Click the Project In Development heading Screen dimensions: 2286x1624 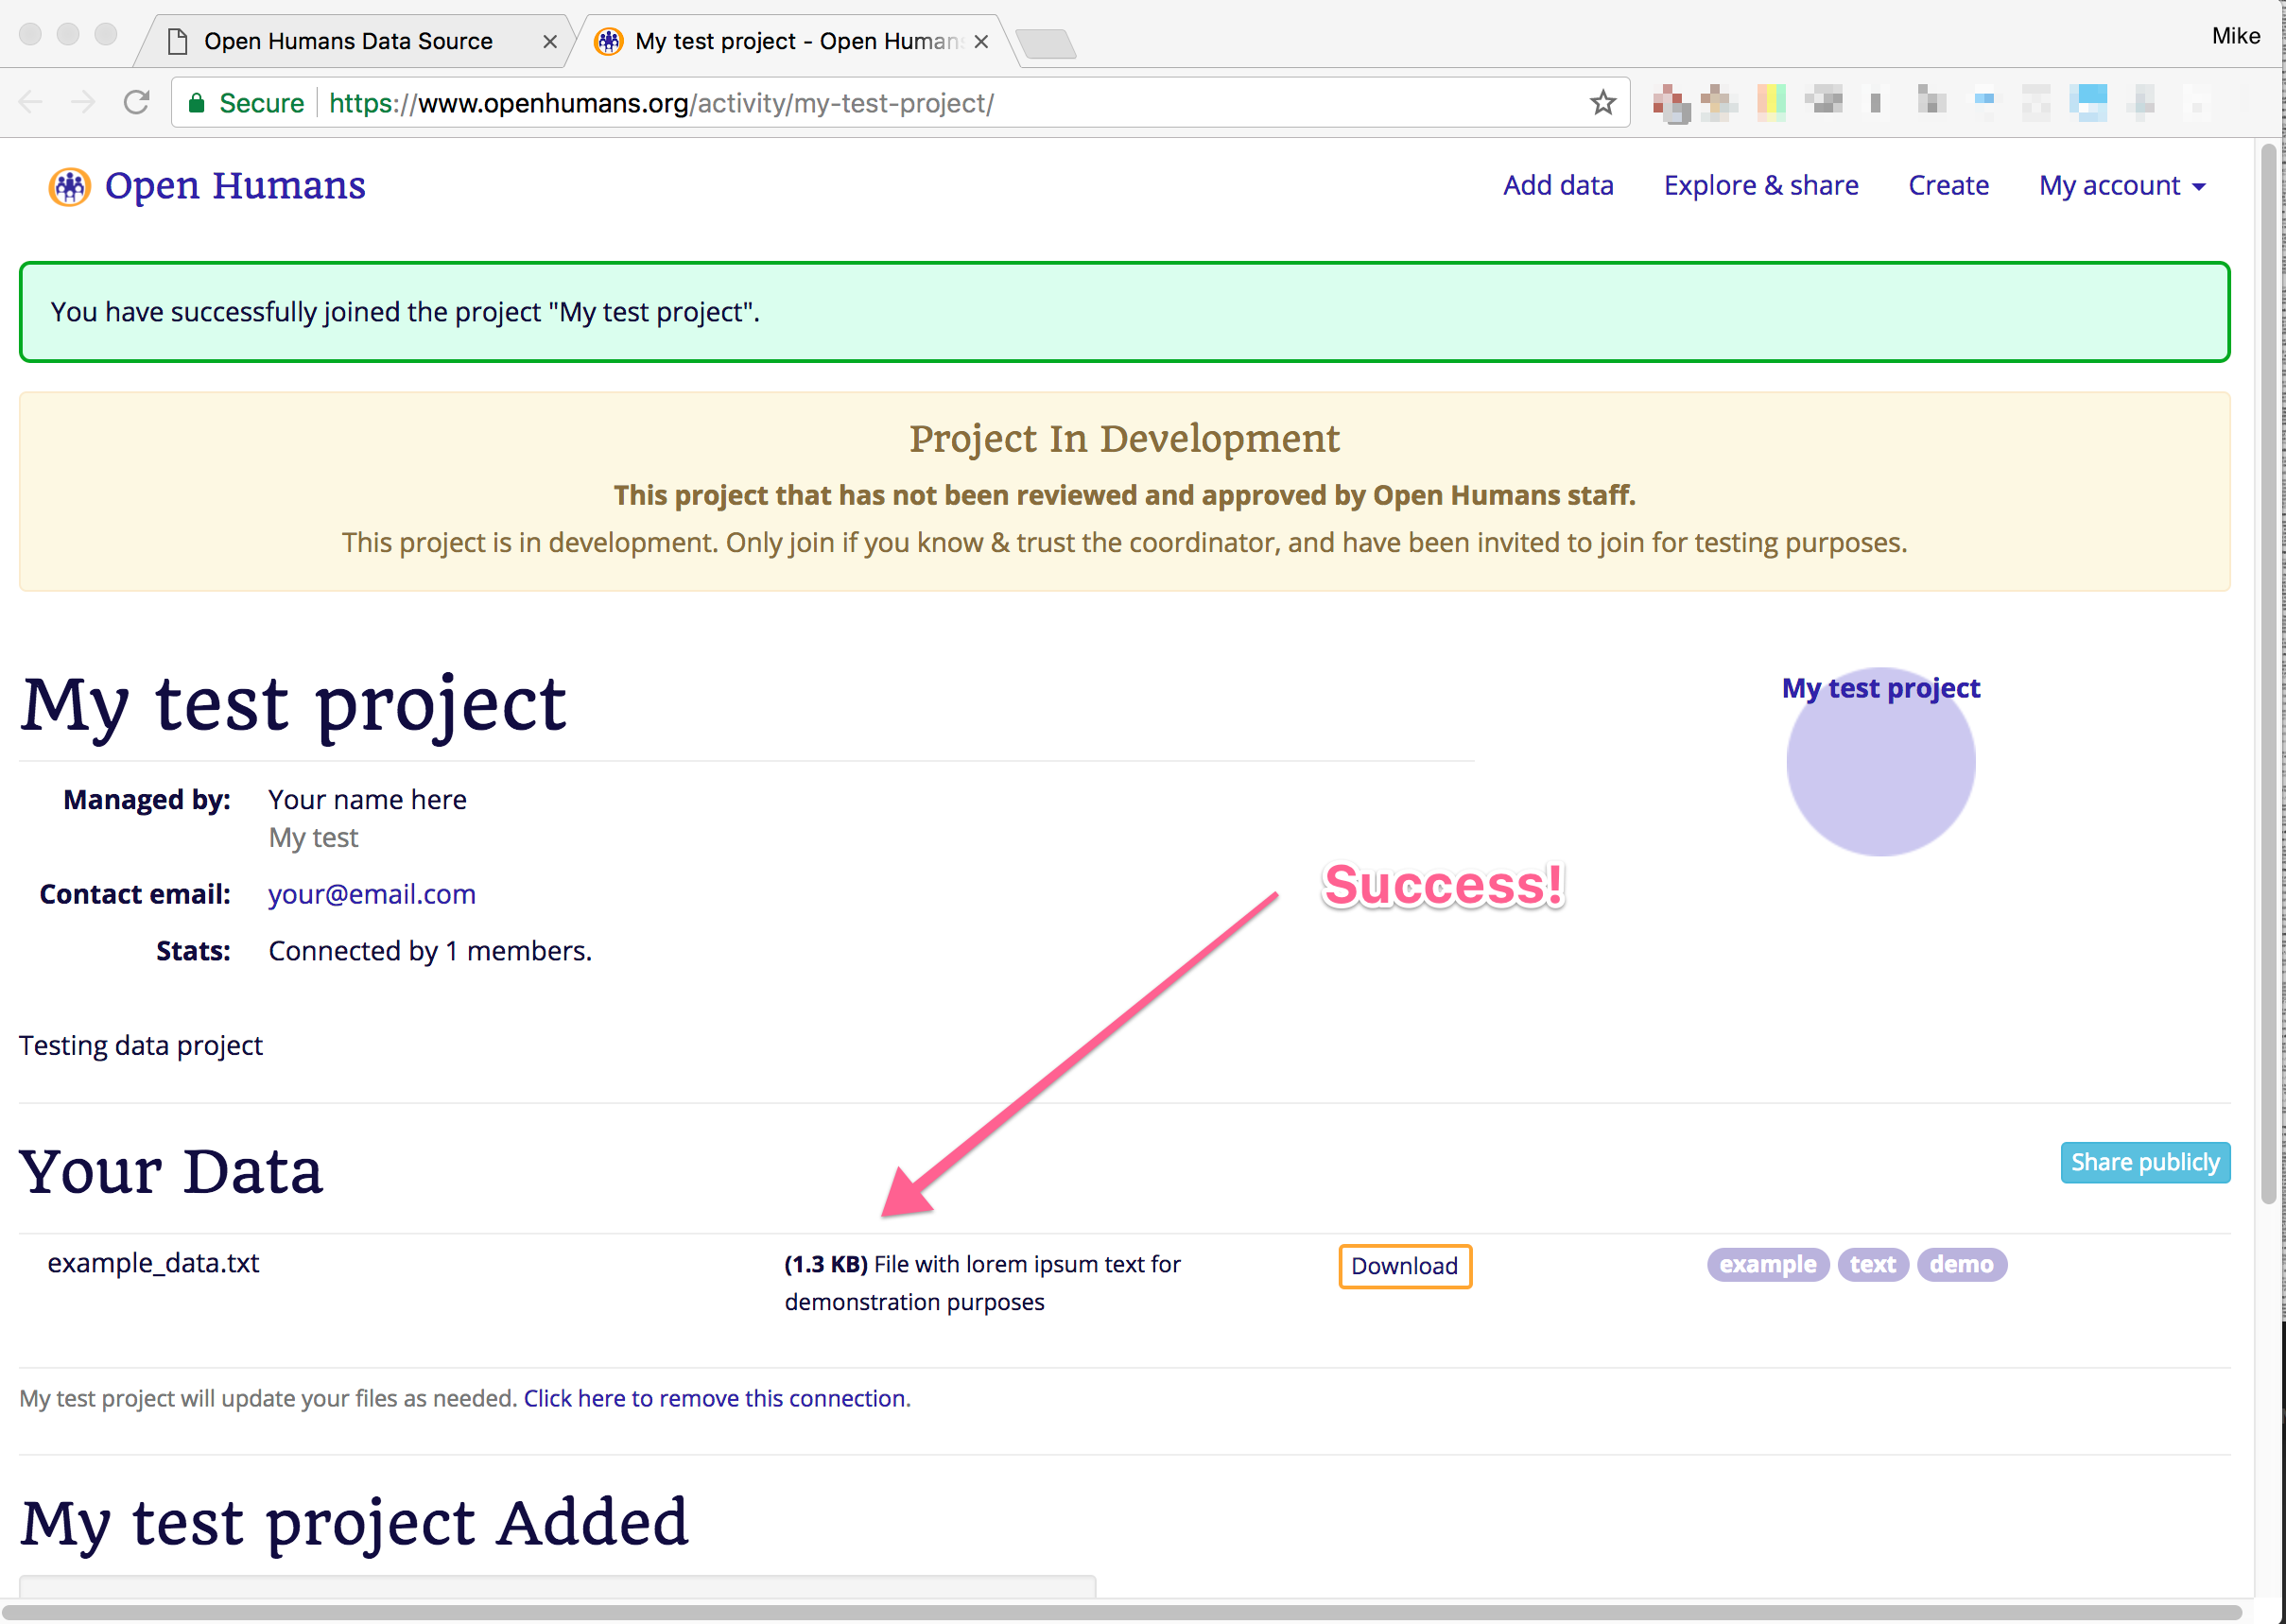point(1124,439)
